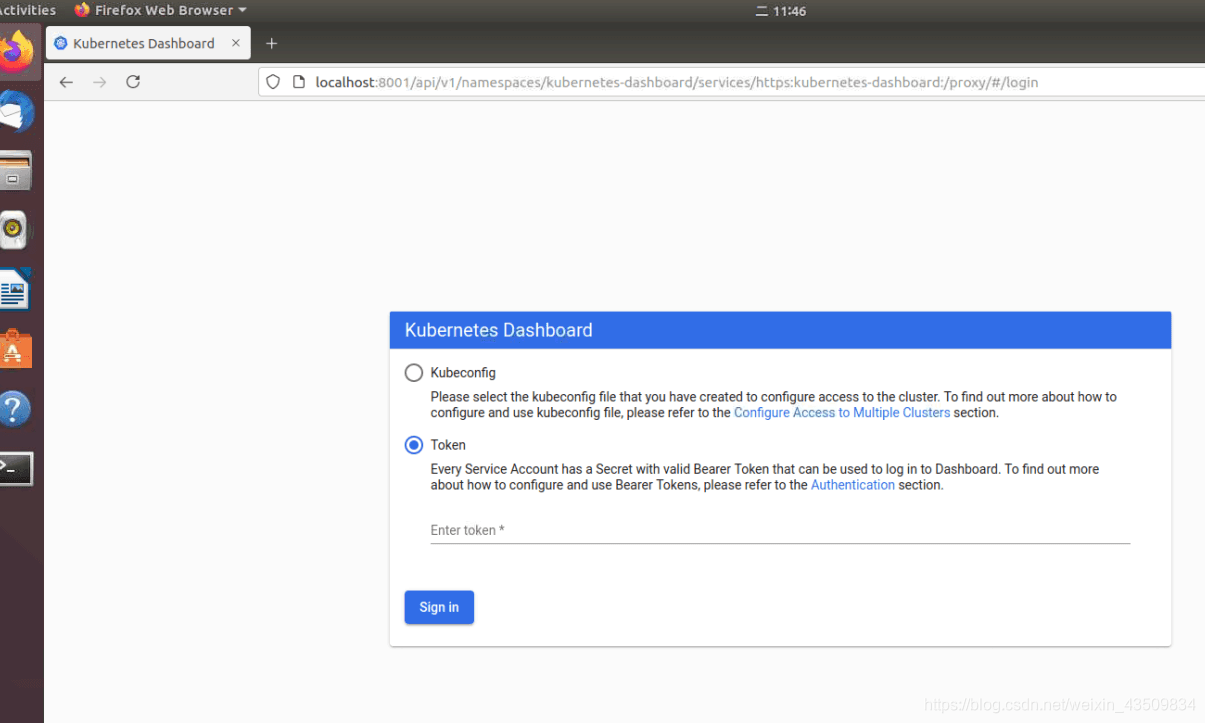This screenshot has height=723, width=1205.
Task: Click the browser forward arrow
Action: (x=99, y=82)
